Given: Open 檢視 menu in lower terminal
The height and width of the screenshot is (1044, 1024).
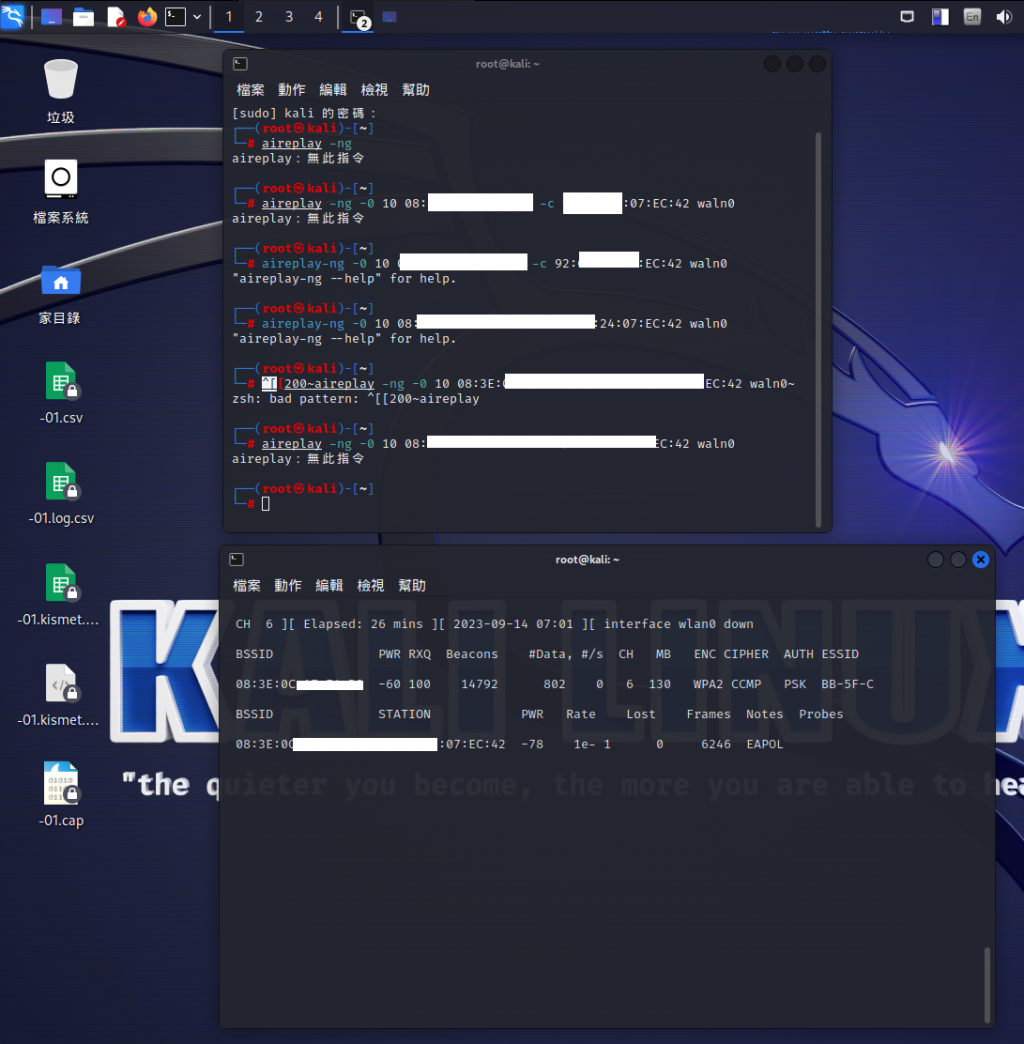Looking at the screenshot, I should coord(370,585).
